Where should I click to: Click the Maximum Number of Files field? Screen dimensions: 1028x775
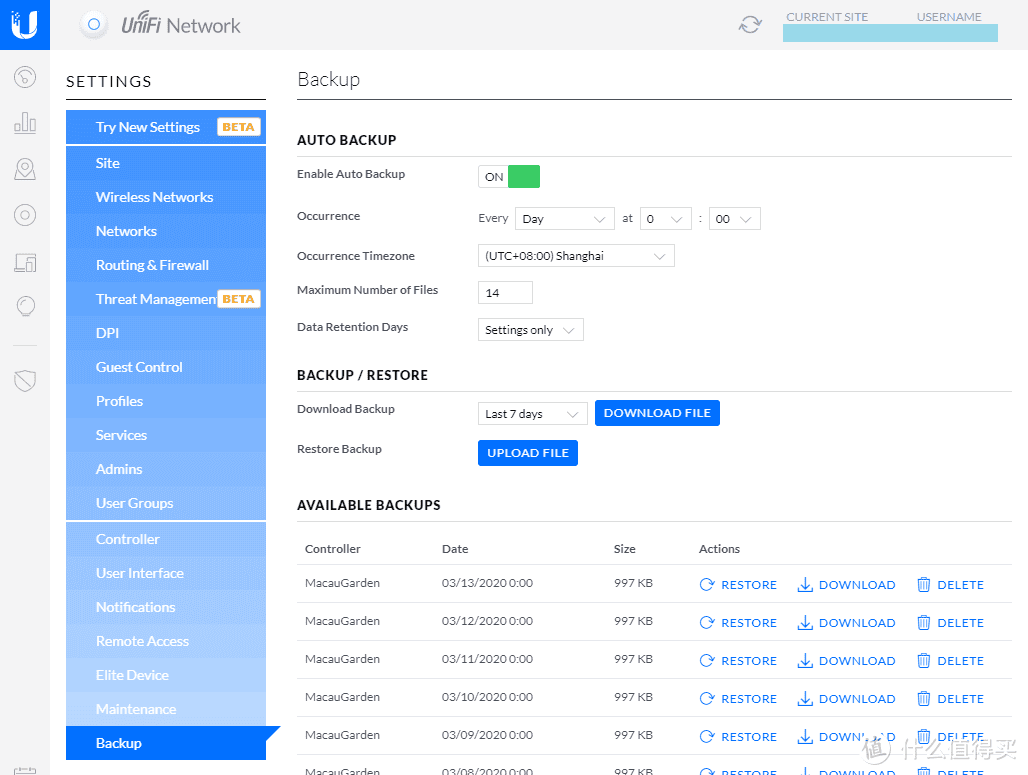pos(505,293)
